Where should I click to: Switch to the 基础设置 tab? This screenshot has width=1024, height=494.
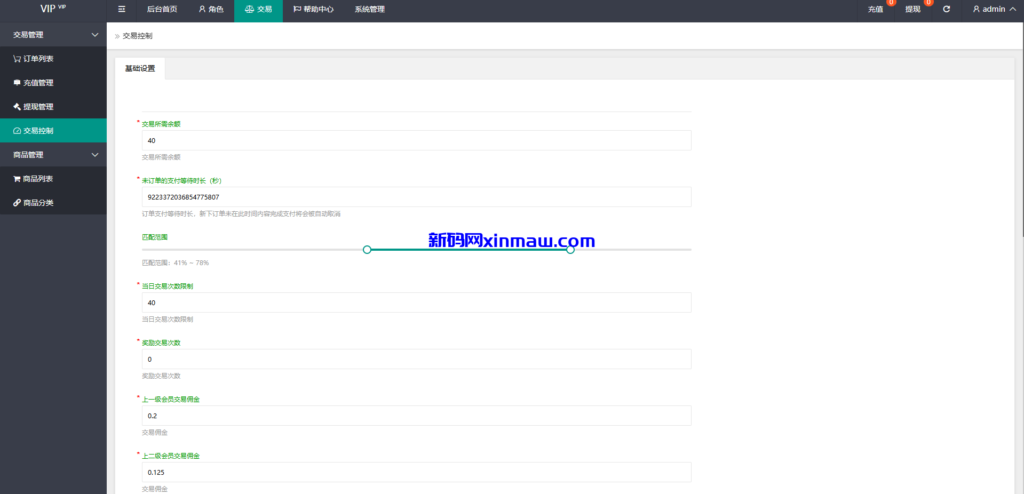[x=140, y=69]
